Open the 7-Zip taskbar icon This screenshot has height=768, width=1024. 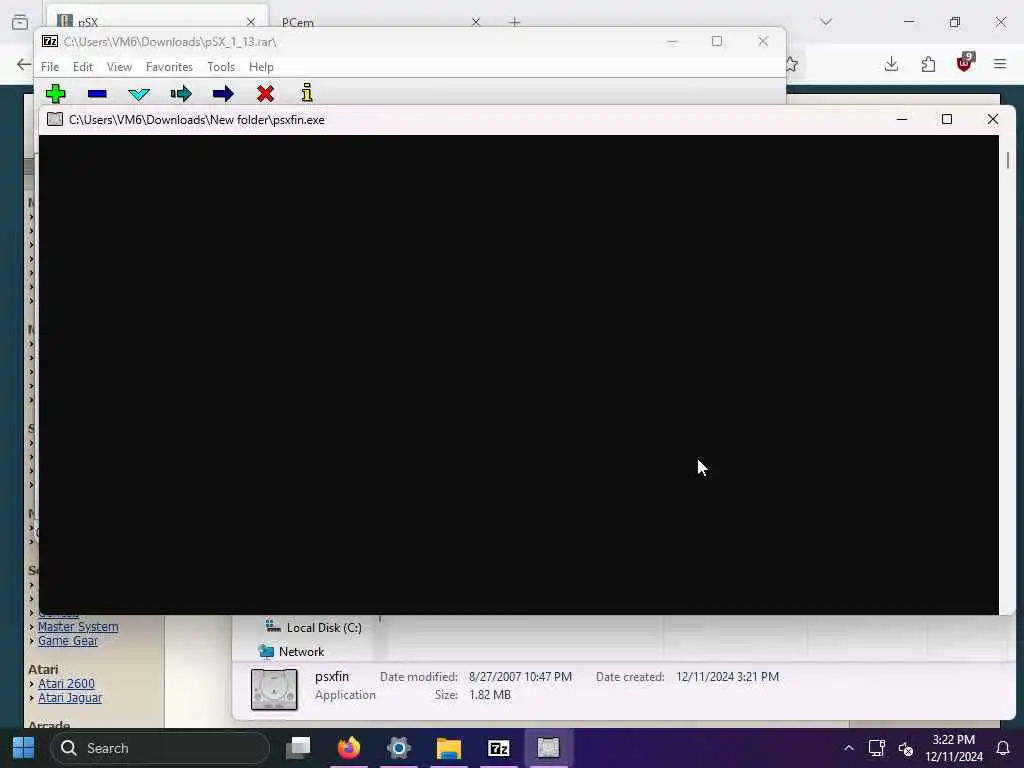coord(498,748)
